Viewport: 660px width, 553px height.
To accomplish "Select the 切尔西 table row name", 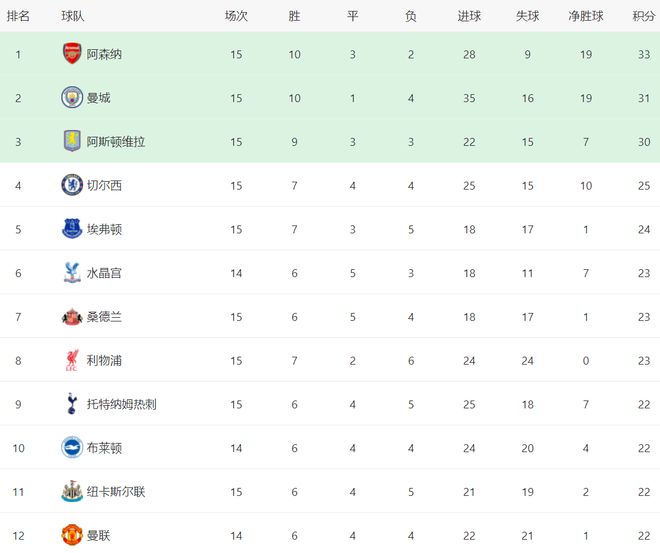I will [x=104, y=185].
